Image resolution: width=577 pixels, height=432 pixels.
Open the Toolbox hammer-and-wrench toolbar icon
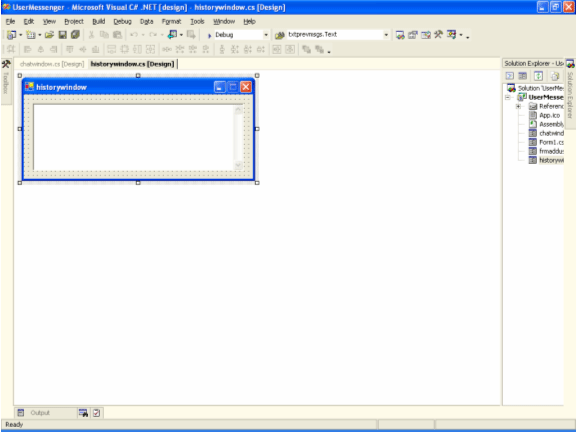(x=438, y=35)
